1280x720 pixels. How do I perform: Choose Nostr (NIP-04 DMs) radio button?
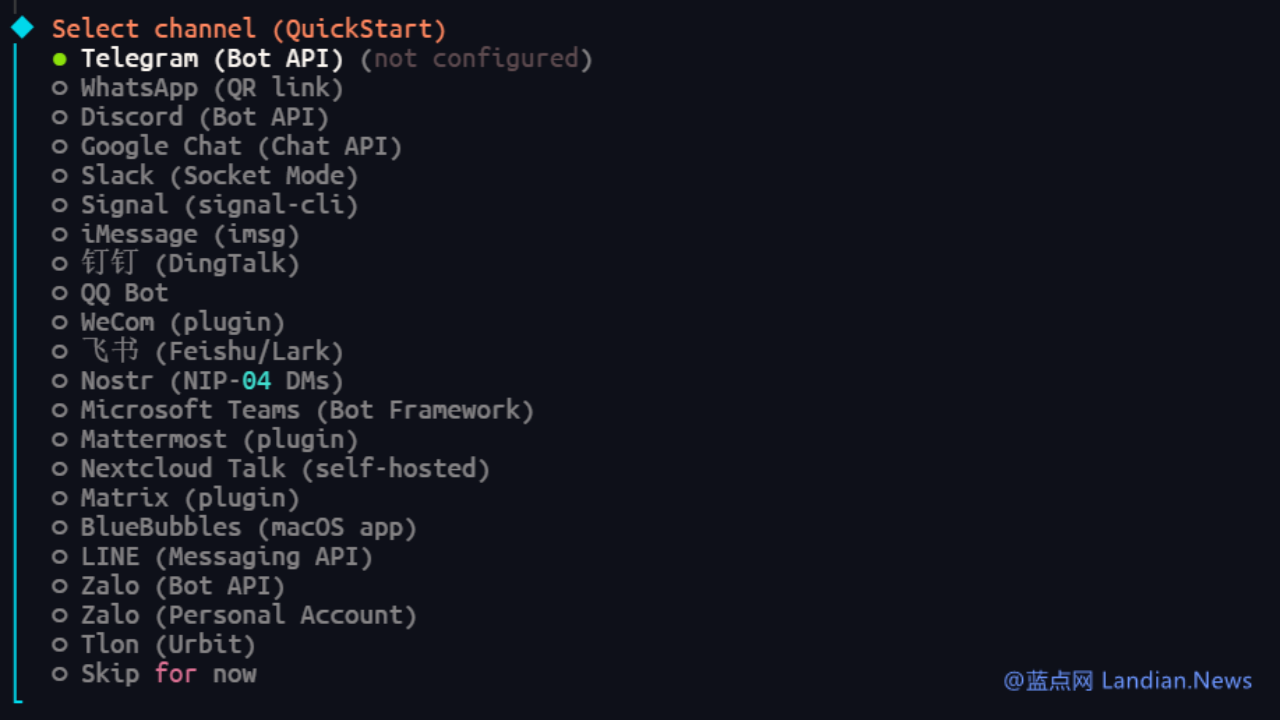point(60,381)
